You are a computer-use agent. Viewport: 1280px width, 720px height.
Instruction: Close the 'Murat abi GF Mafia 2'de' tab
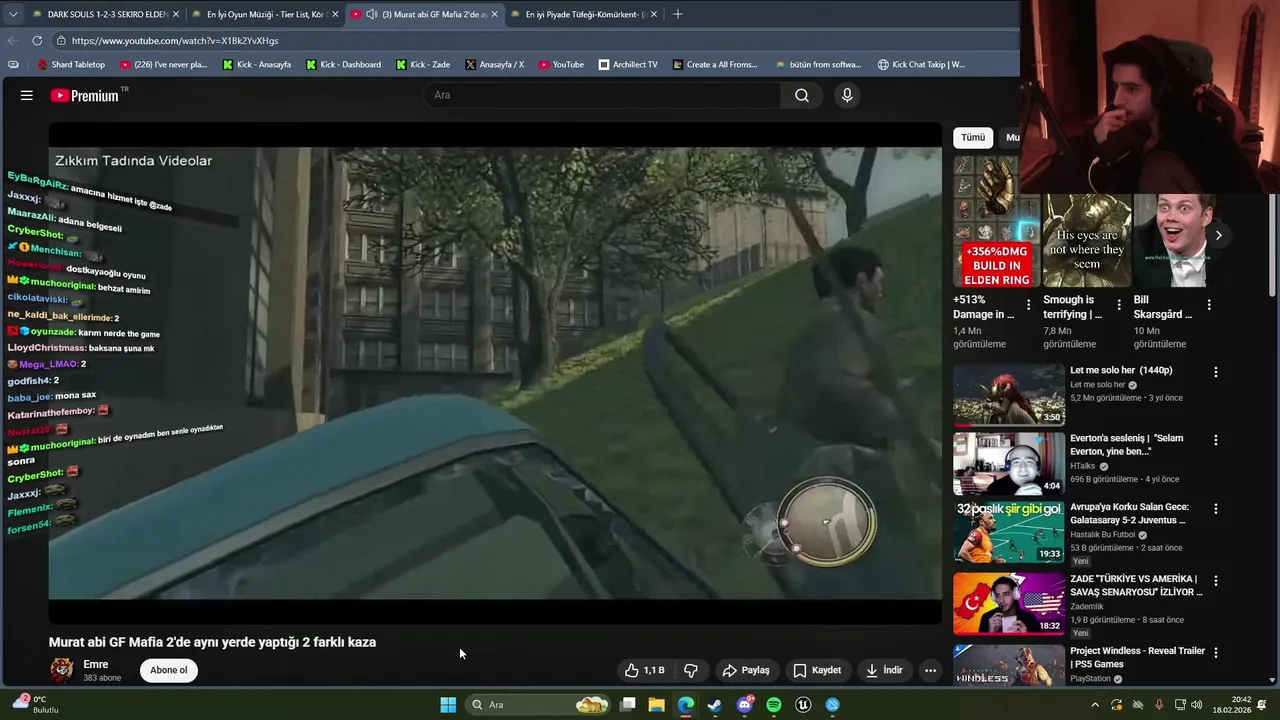(x=494, y=14)
